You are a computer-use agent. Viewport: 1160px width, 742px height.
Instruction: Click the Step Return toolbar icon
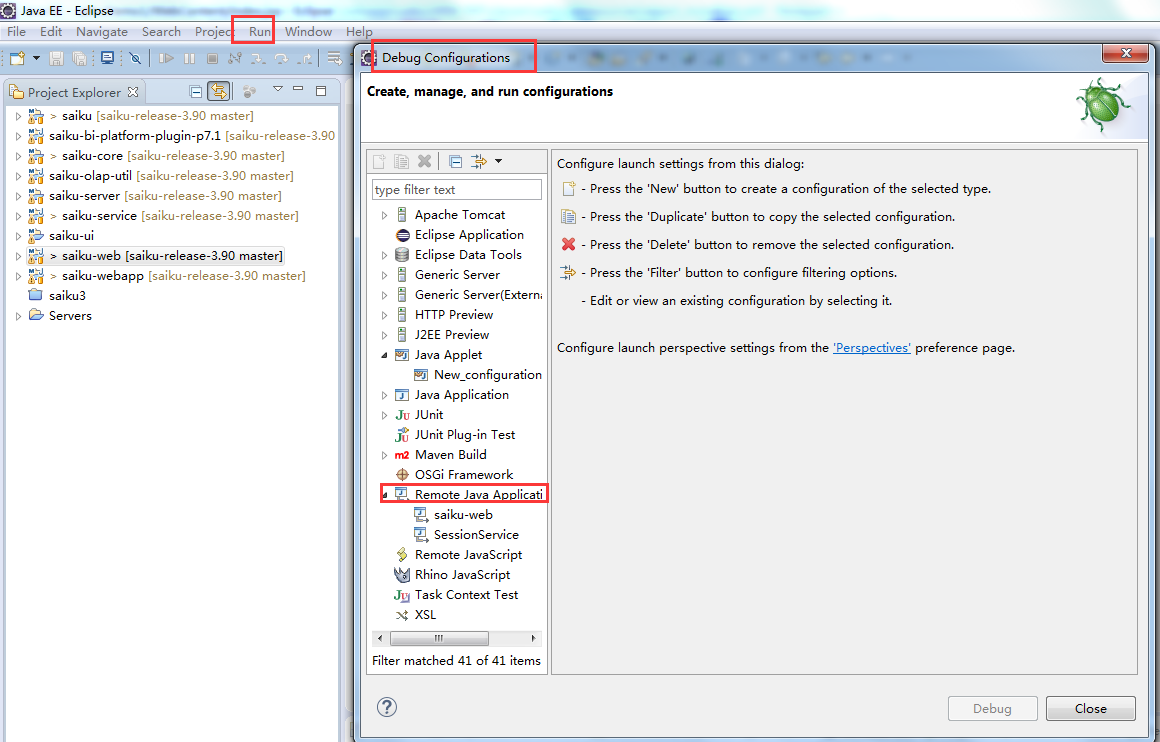click(304, 58)
